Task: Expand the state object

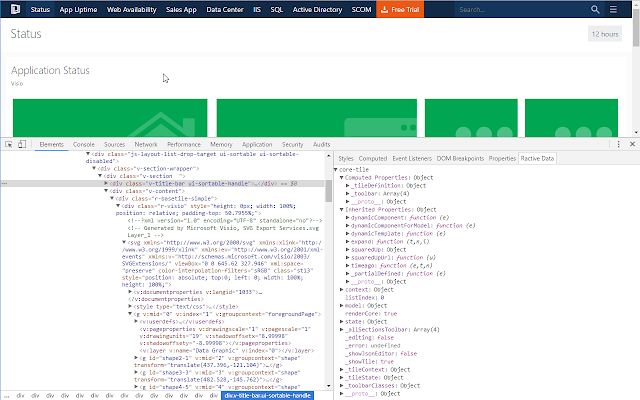Action: tap(342, 322)
